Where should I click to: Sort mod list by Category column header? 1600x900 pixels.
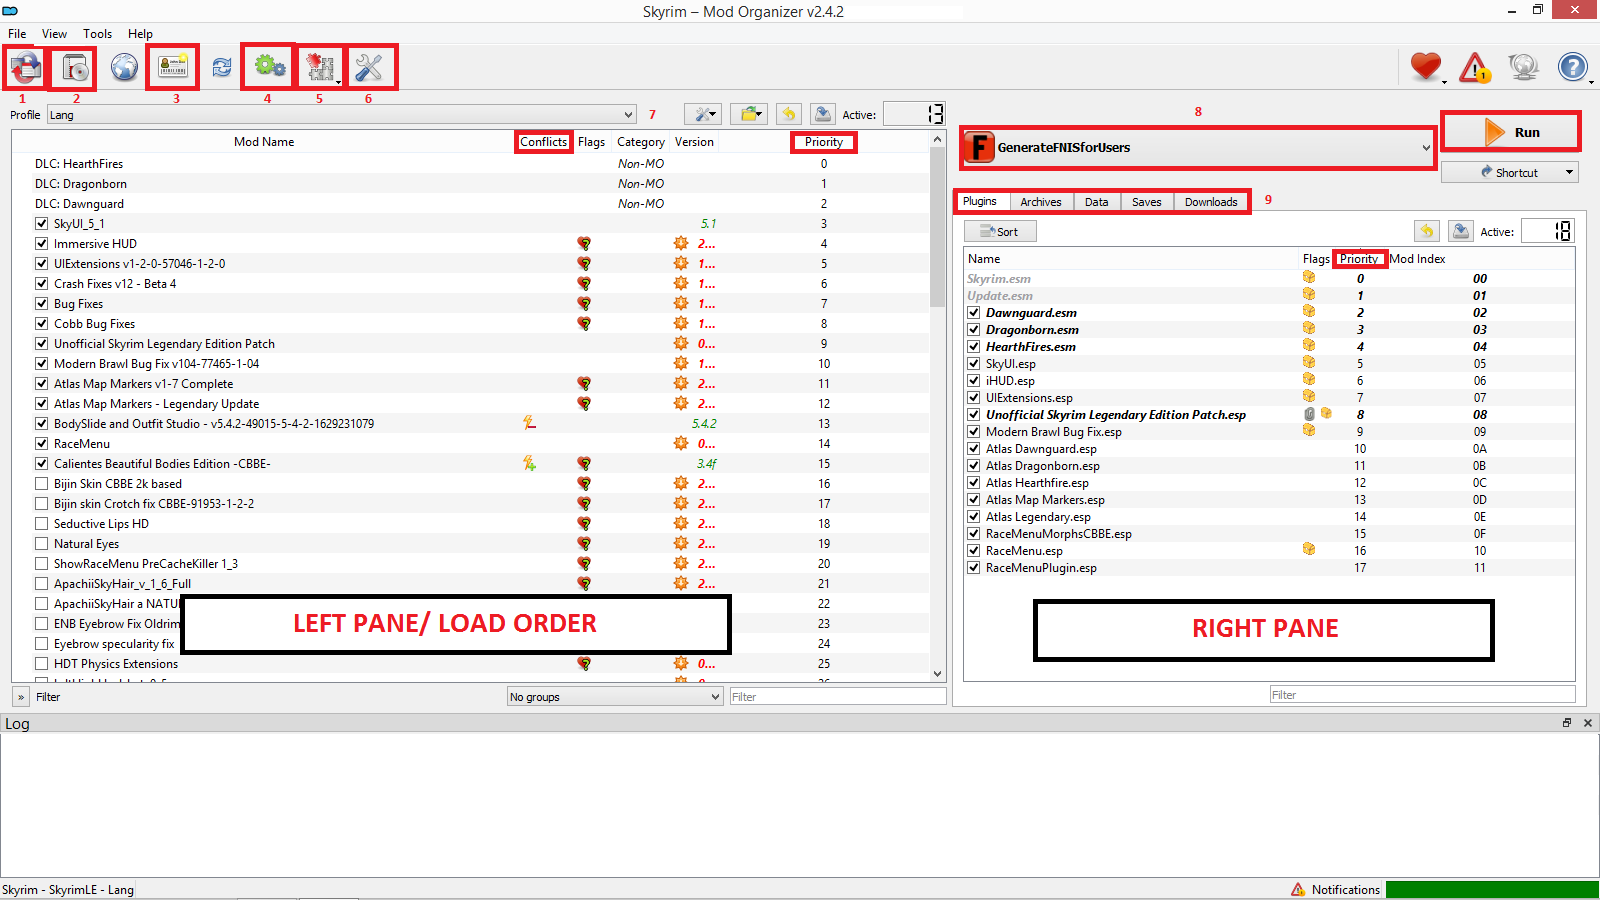point(641,142)
